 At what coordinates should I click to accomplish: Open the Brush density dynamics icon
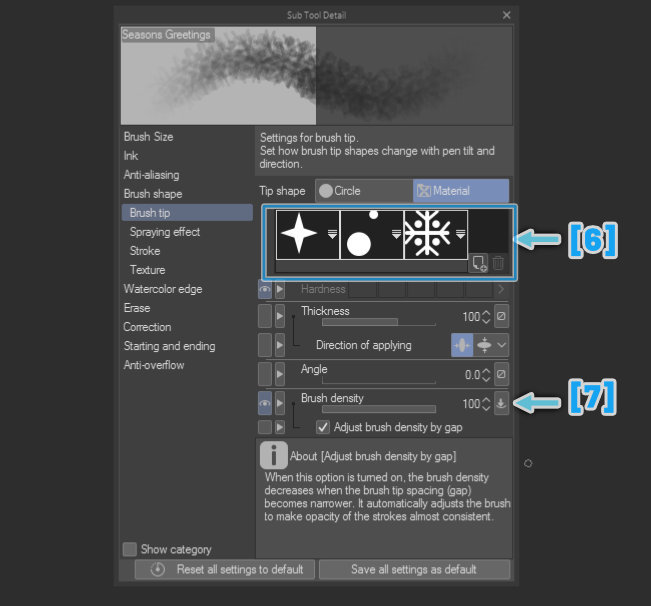pos(501,403)
